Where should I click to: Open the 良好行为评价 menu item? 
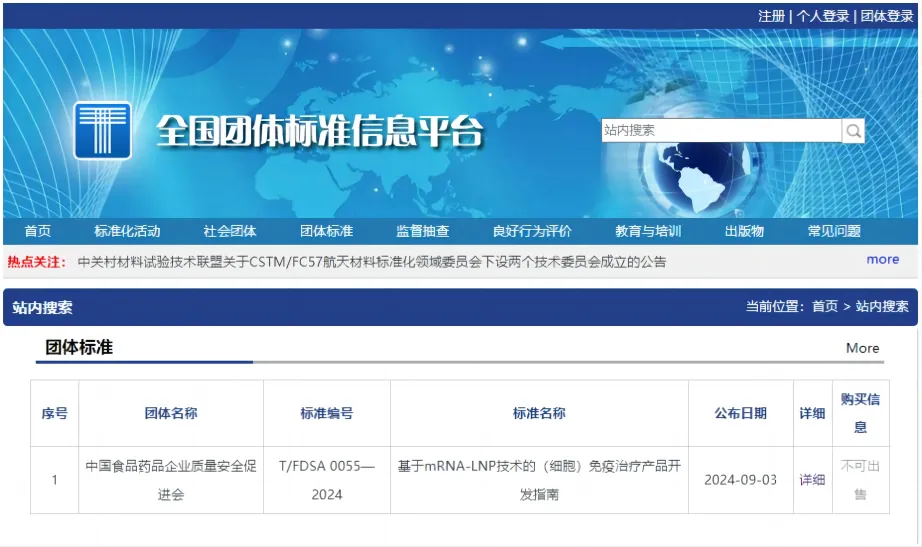click(532, 231)
